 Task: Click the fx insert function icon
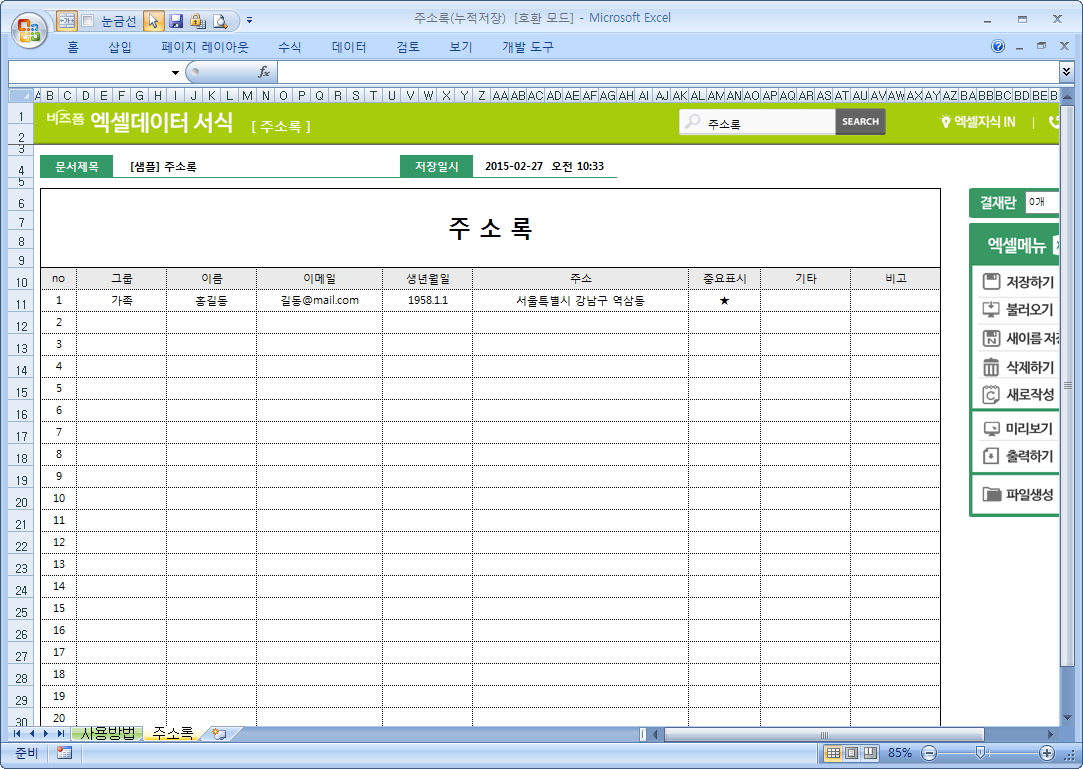[264, 72]
